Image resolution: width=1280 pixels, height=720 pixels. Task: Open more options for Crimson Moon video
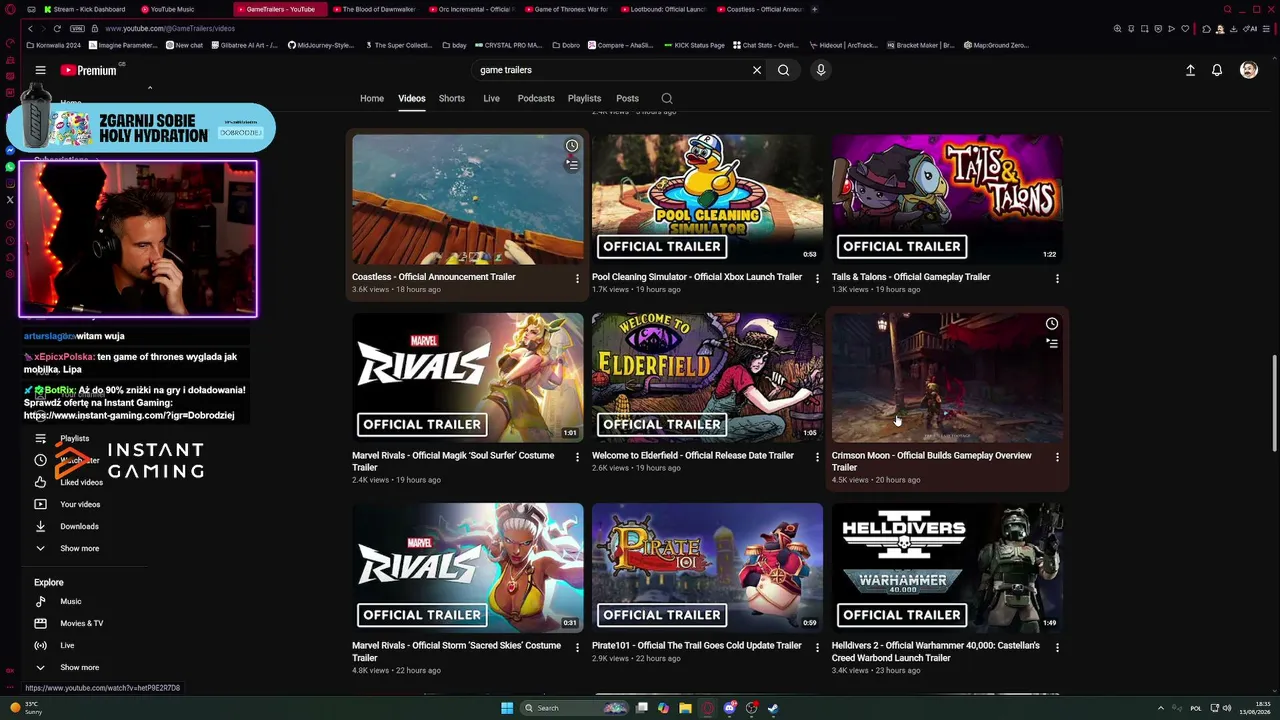tap(1057, 457)
